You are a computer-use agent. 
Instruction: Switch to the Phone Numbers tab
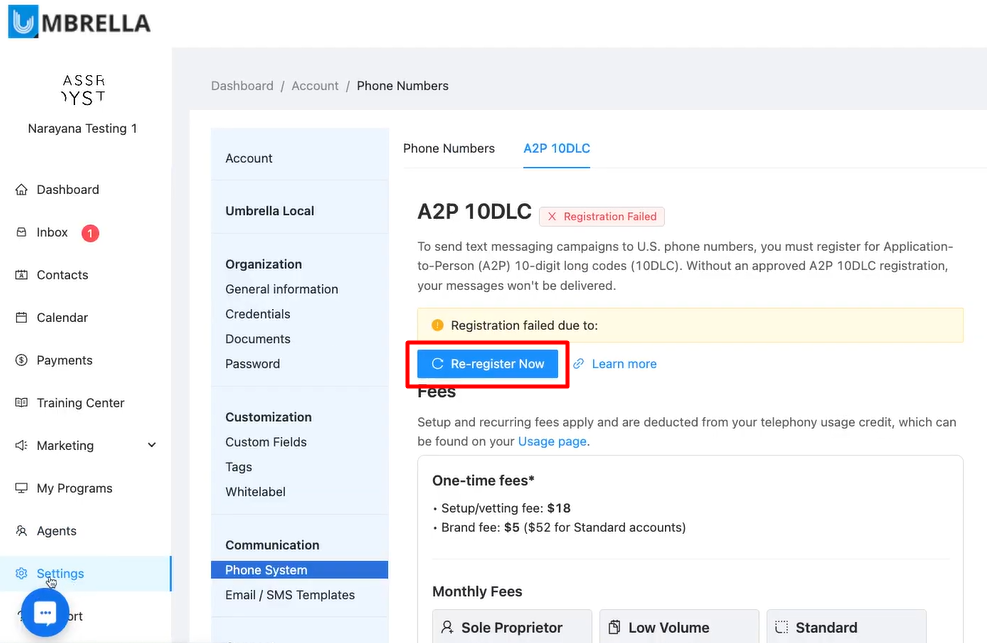pos(449,148)
